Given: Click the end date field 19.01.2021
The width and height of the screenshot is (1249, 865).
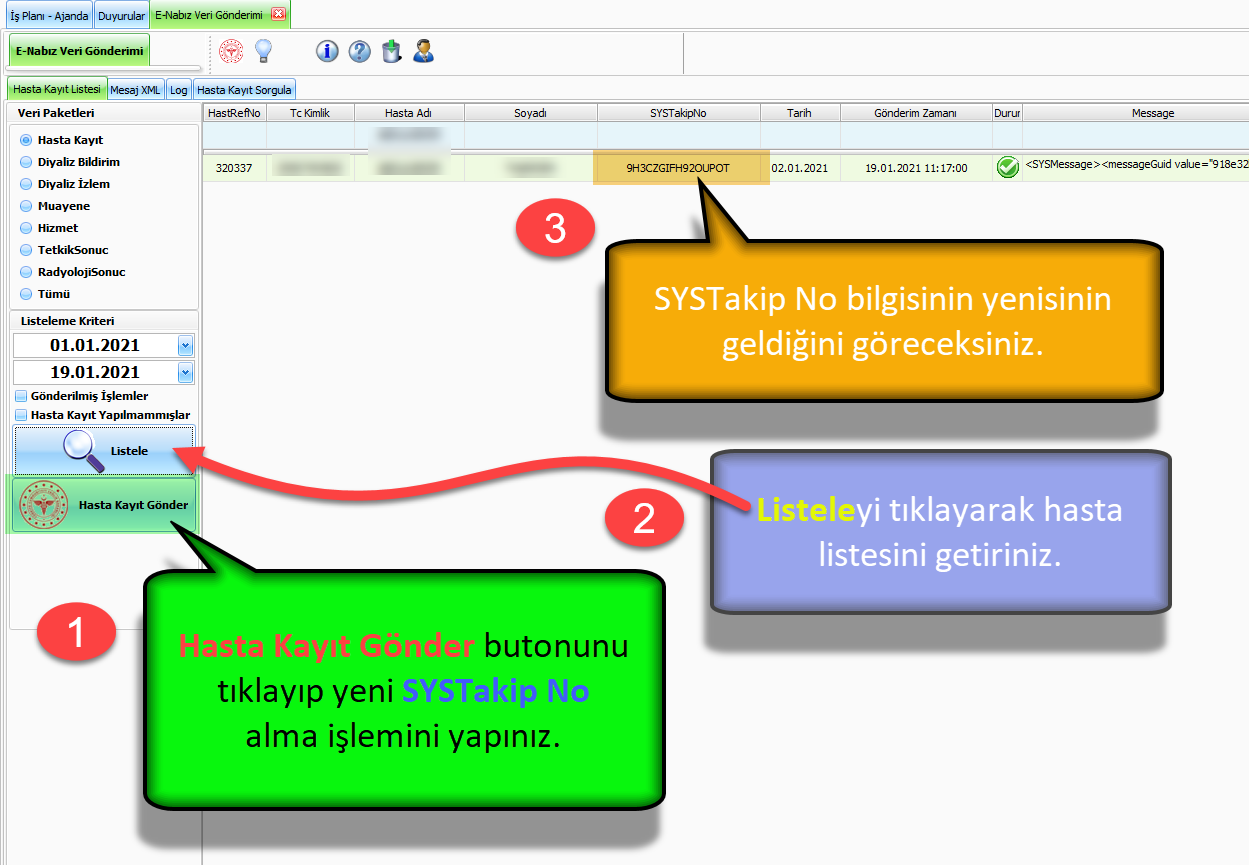Looking at the screenshot, I should [x=95, y=373].
